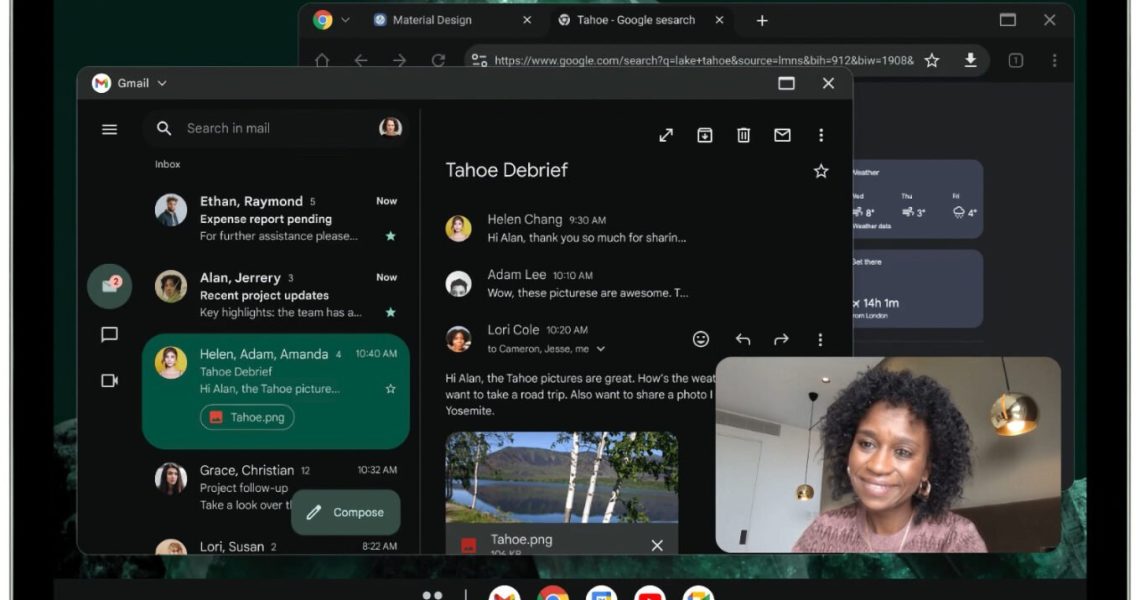Add emoji reaction to Lori Cole's message
Image resolution: width=1140 pixels, height=600 pixels.
[701, 339]
